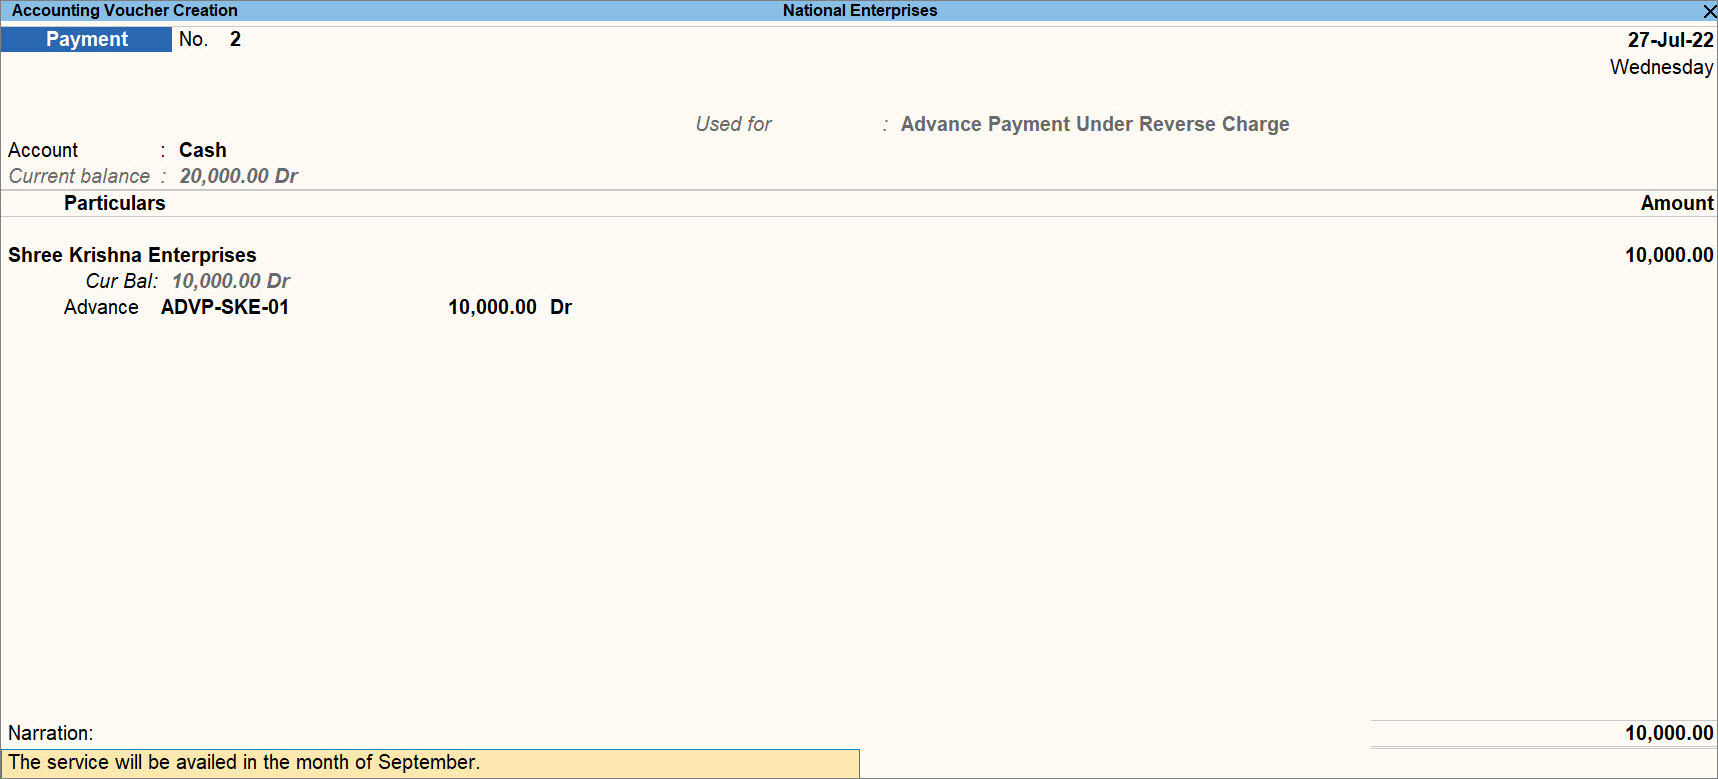Viewport: 1718px width, 779px height.
Task: Click the amount for Shree Krishna Enterprises
Action: tap(1669, 255)
